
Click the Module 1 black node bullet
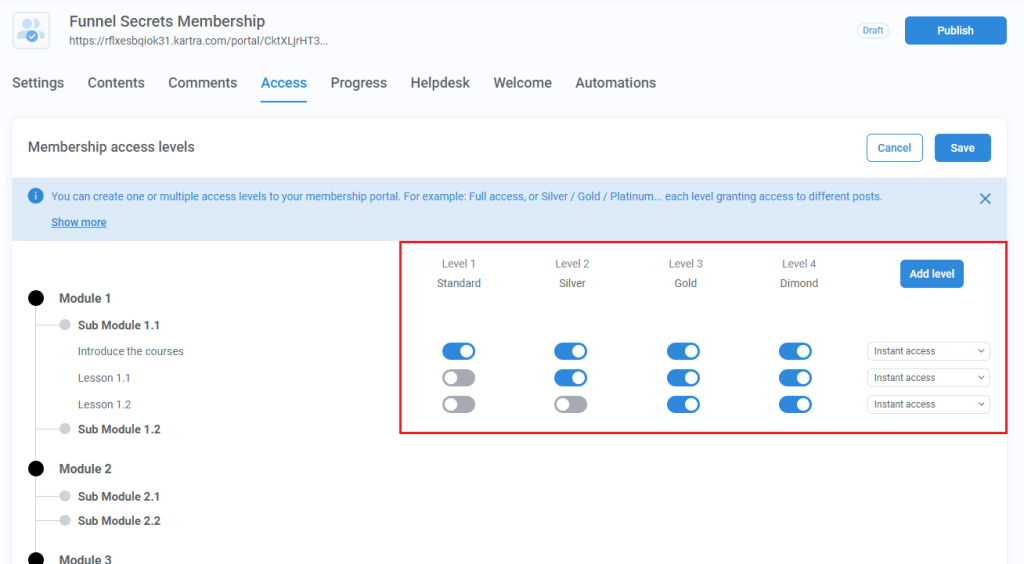tap(37, 298)
